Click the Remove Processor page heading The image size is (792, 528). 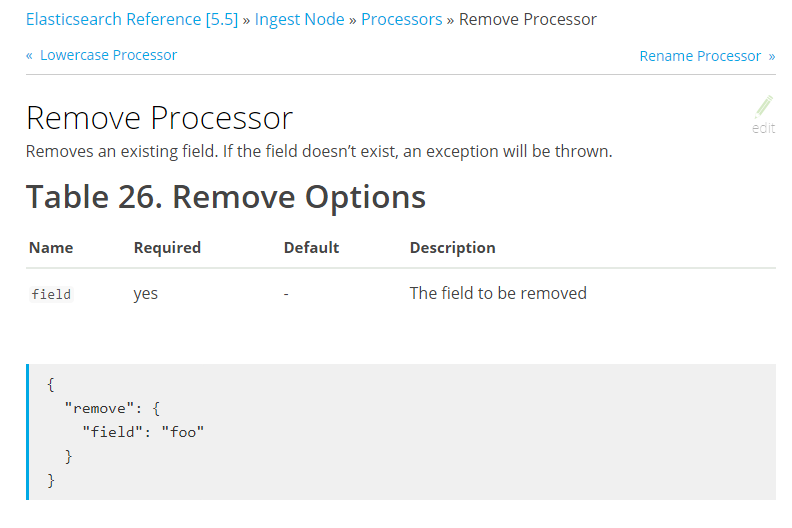tap(159, 118)
